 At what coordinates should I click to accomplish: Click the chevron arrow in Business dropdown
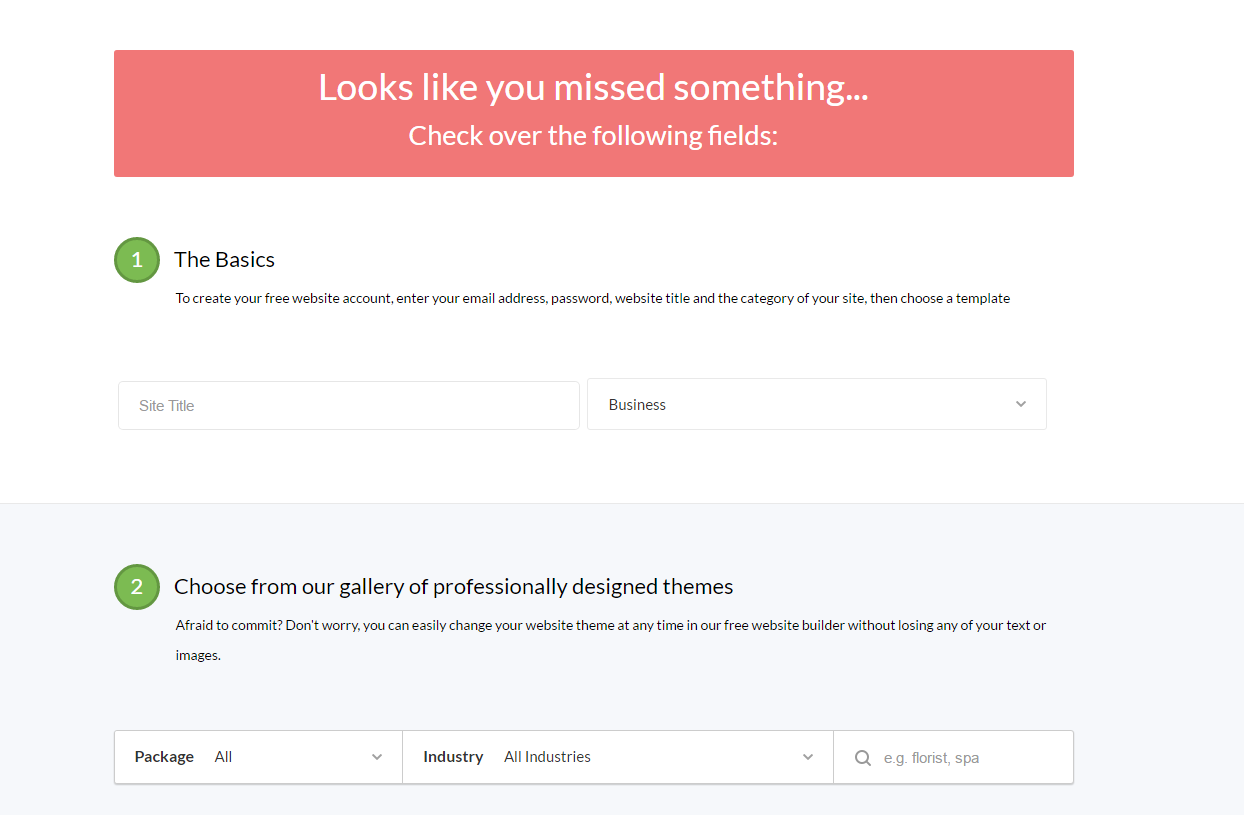(x=1021, y=404)
